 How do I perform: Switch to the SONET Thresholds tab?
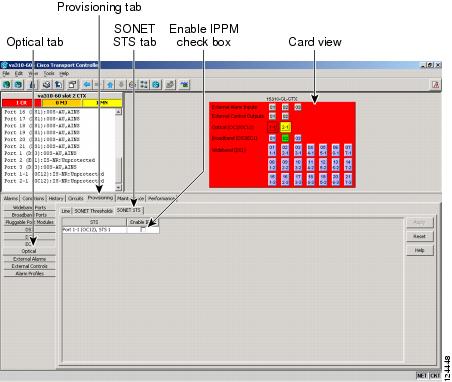(93, 211)
